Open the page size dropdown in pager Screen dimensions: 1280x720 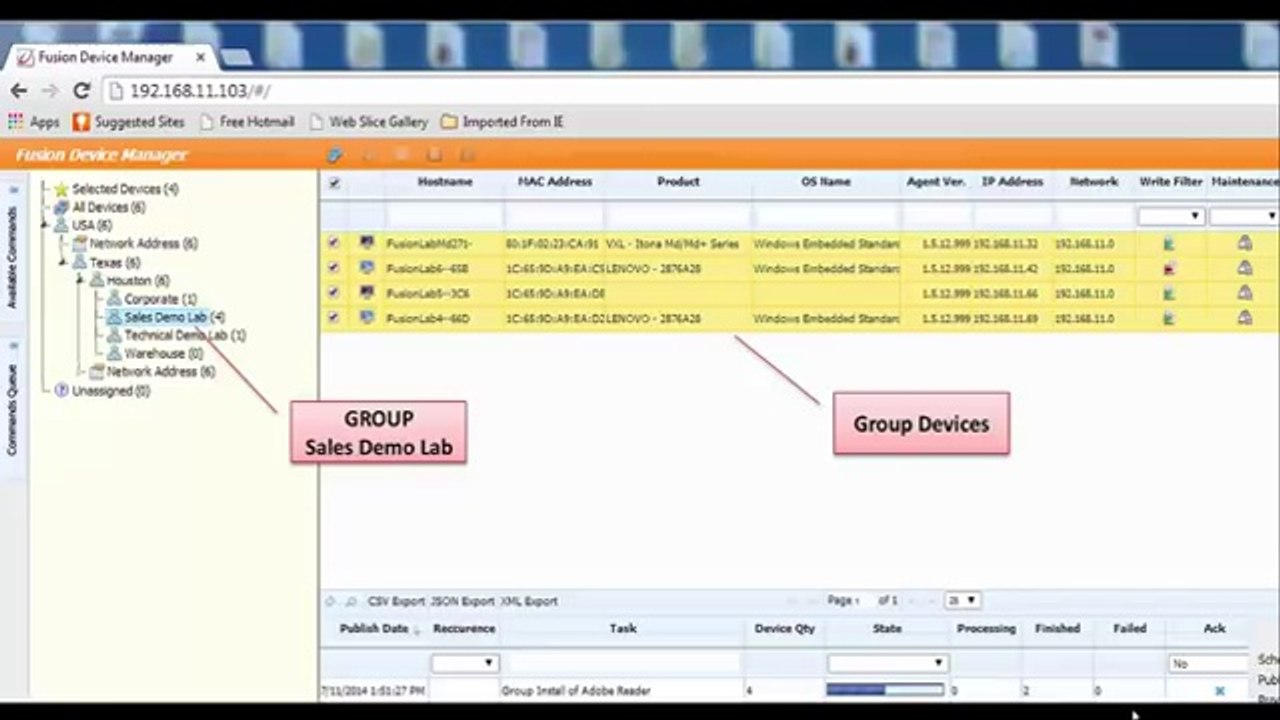click(962, 601)
